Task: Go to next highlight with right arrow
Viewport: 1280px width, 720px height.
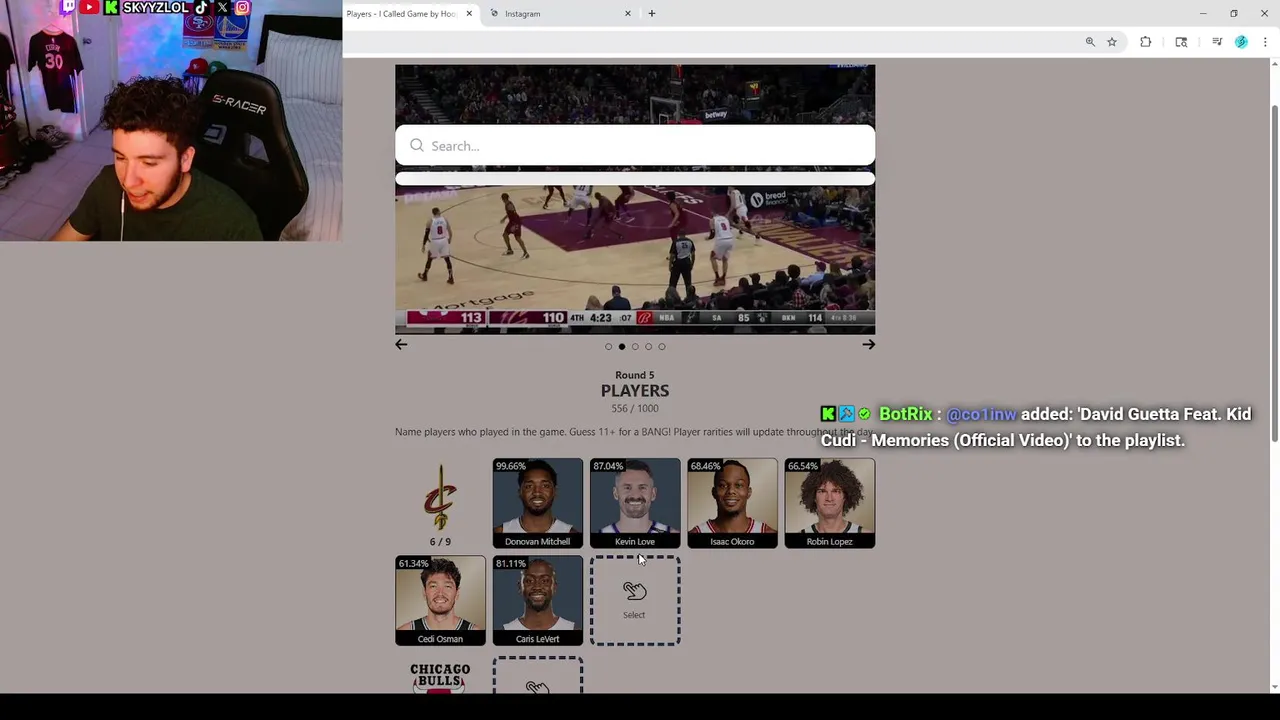Action: 868,344
